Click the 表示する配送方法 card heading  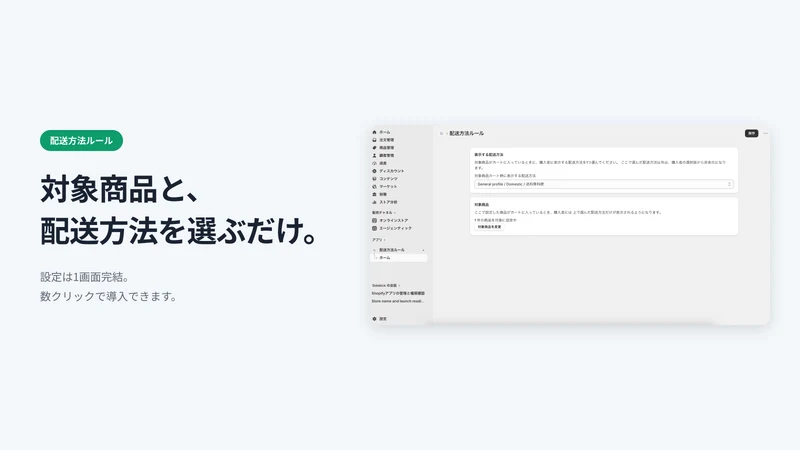489,154
